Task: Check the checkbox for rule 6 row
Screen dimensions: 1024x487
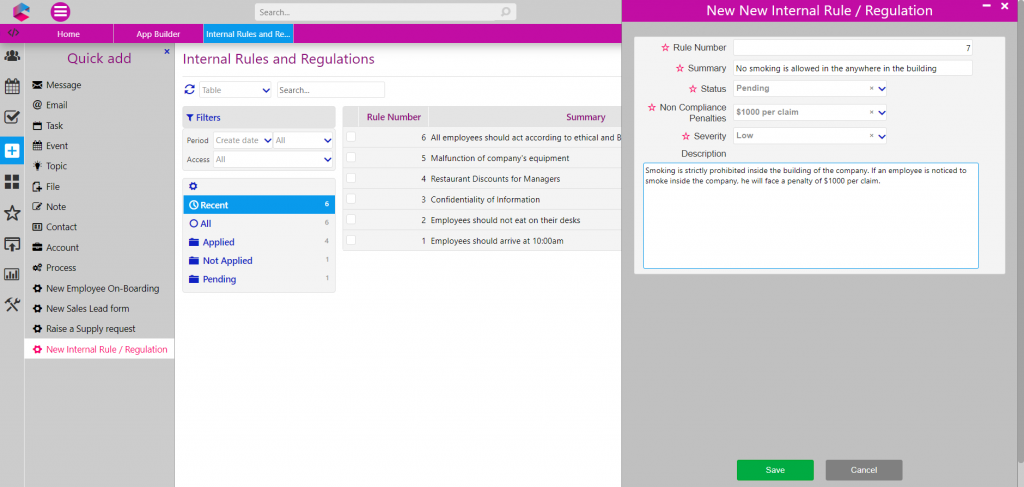Action: click(351, 137)
